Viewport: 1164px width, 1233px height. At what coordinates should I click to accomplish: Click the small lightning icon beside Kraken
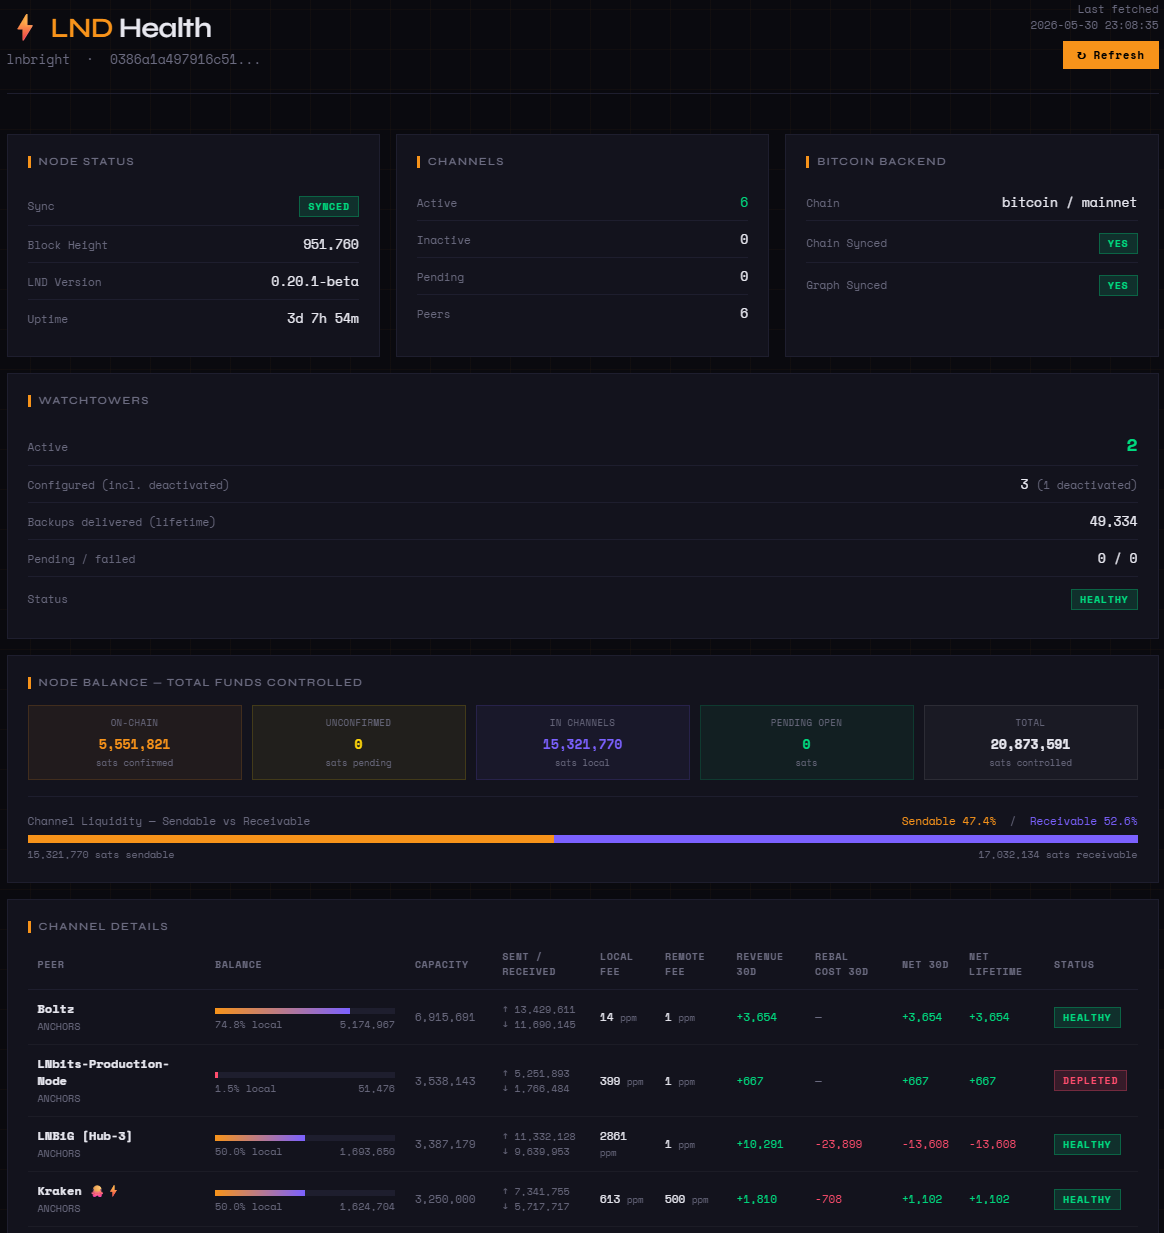(114, 1191)
